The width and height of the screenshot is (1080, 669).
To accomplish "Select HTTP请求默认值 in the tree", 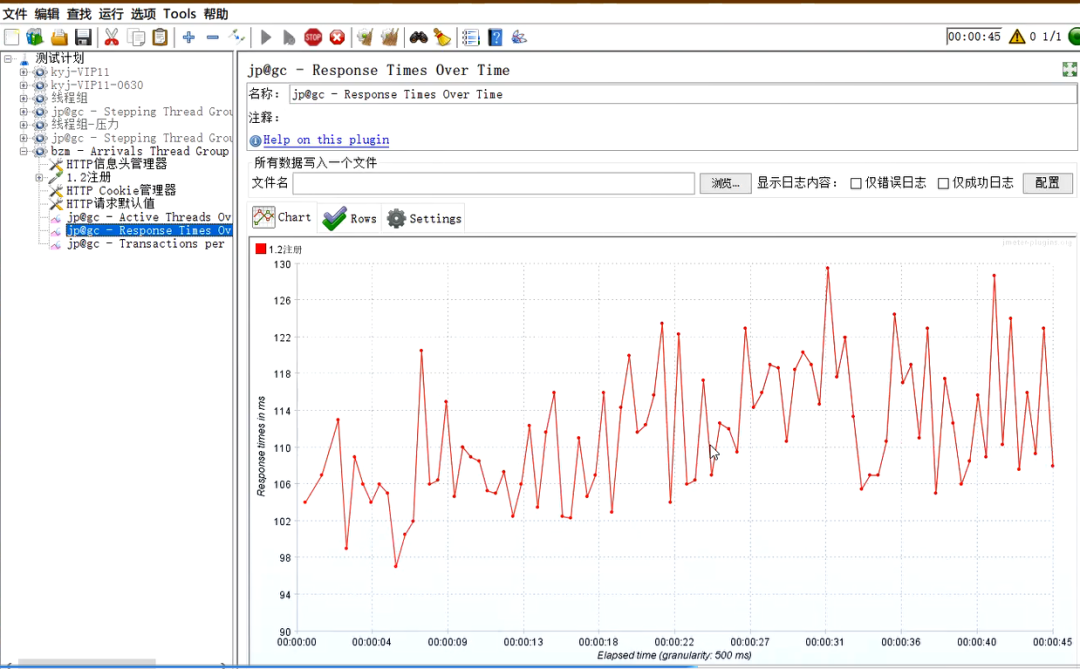I will pyautogui.click(x=110, y=203).
